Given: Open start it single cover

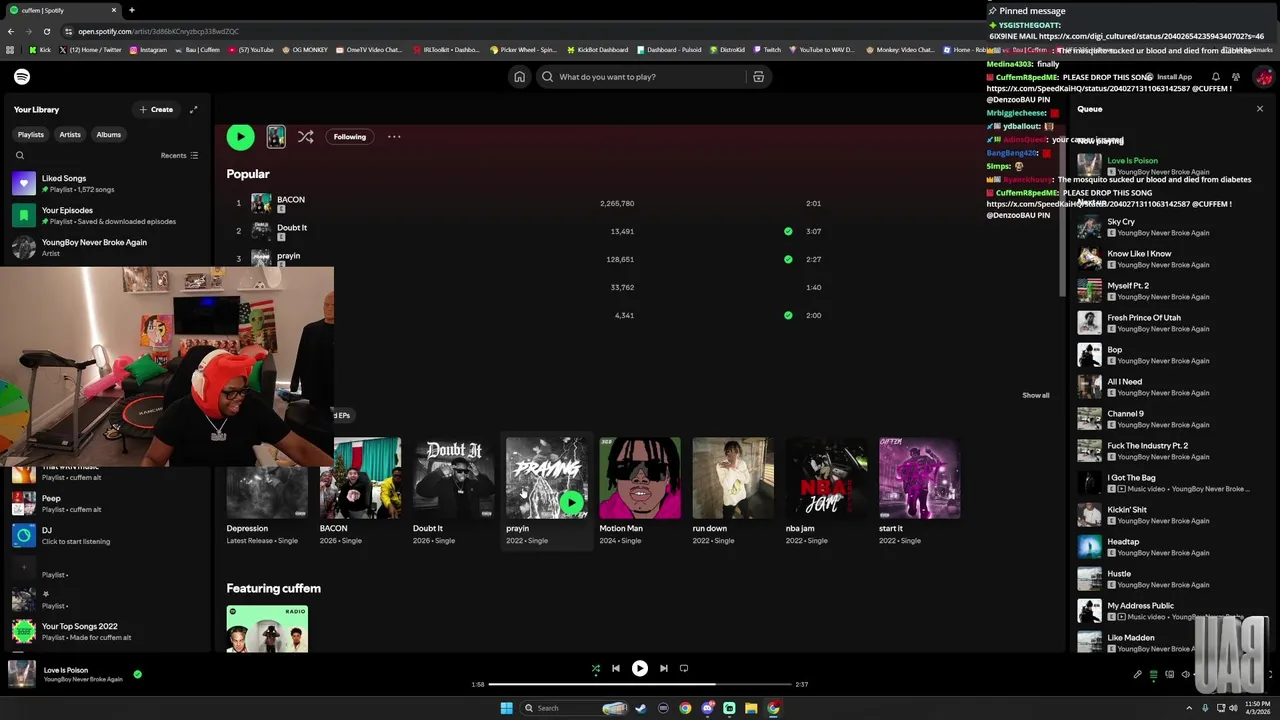Looking at the screenshot, I should [x=920, y=478].
